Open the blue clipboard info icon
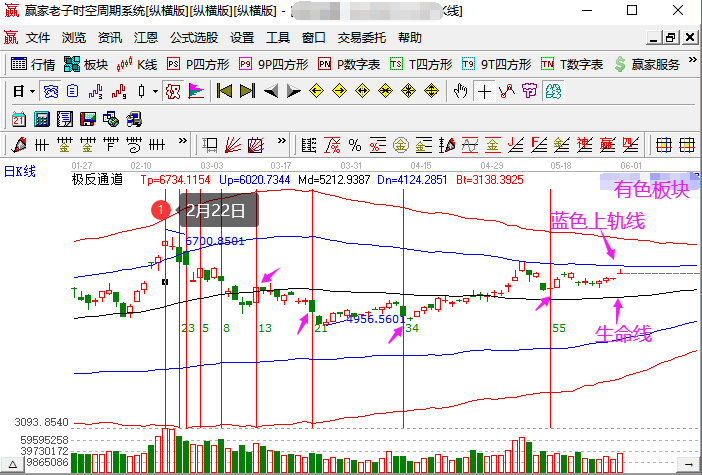The height and width of the screenshot is (475, 702). click(x=73, y=92)
